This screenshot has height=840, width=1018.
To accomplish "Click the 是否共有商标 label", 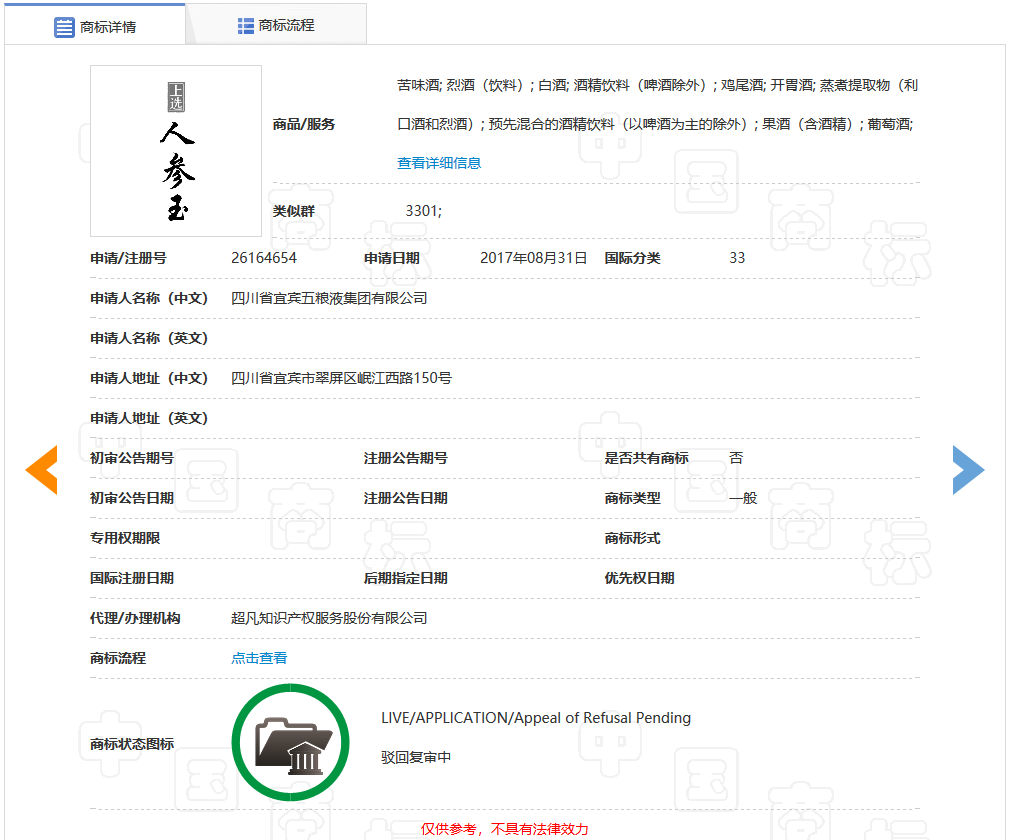I will point(647,458).
